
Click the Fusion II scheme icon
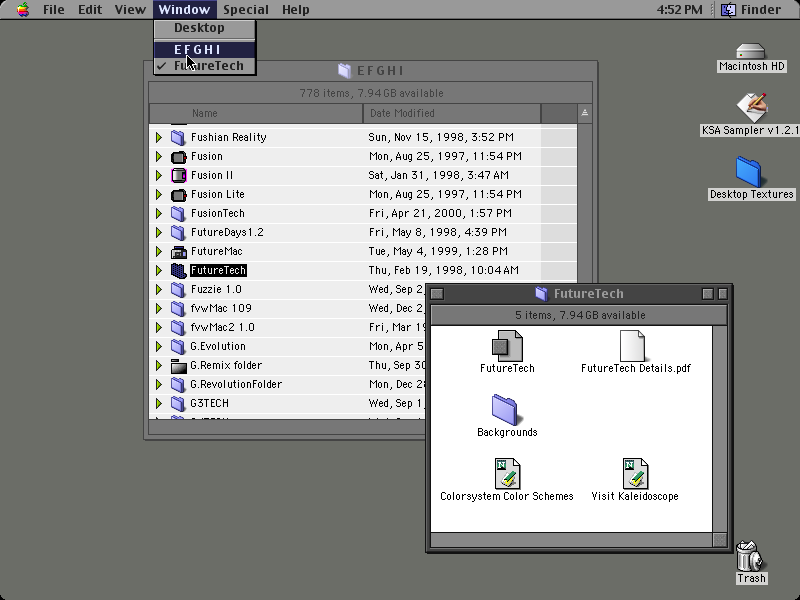click(178, 176)
